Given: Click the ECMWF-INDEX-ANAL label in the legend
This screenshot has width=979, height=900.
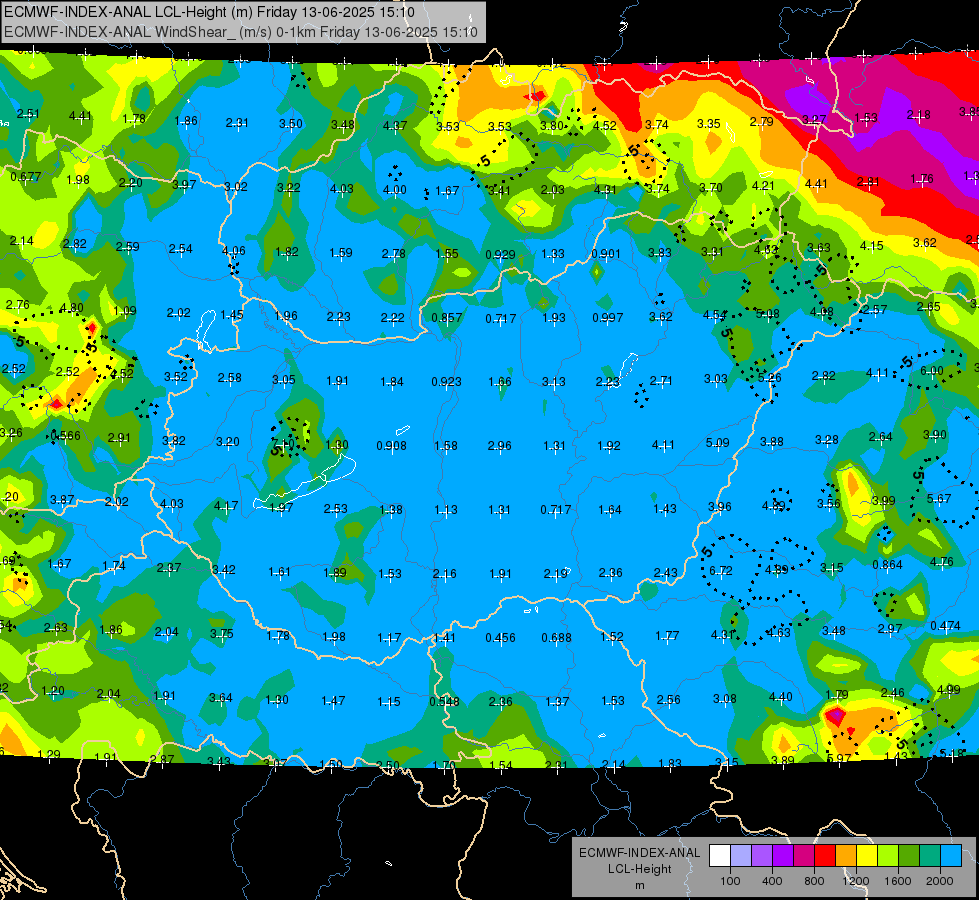Looking at the screenshot, I should tap(639, 853).
